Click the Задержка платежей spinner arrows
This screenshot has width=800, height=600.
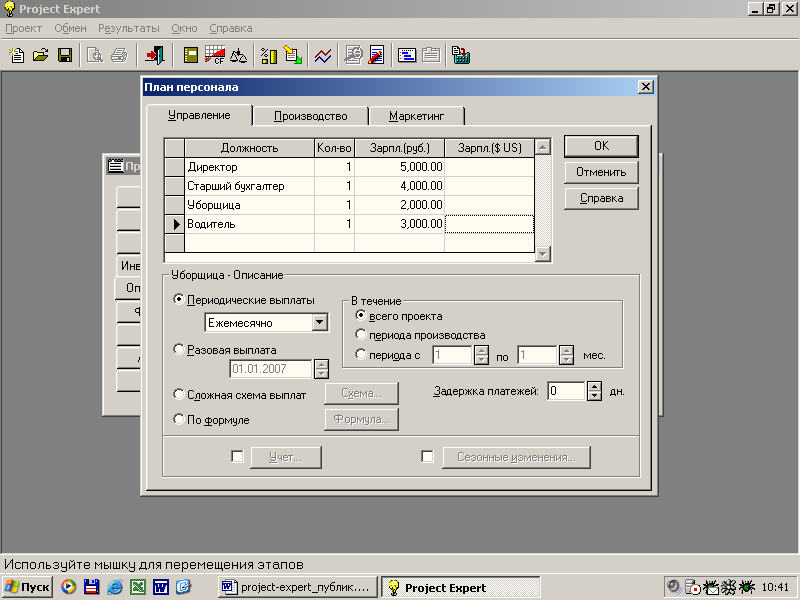(594, 391)
